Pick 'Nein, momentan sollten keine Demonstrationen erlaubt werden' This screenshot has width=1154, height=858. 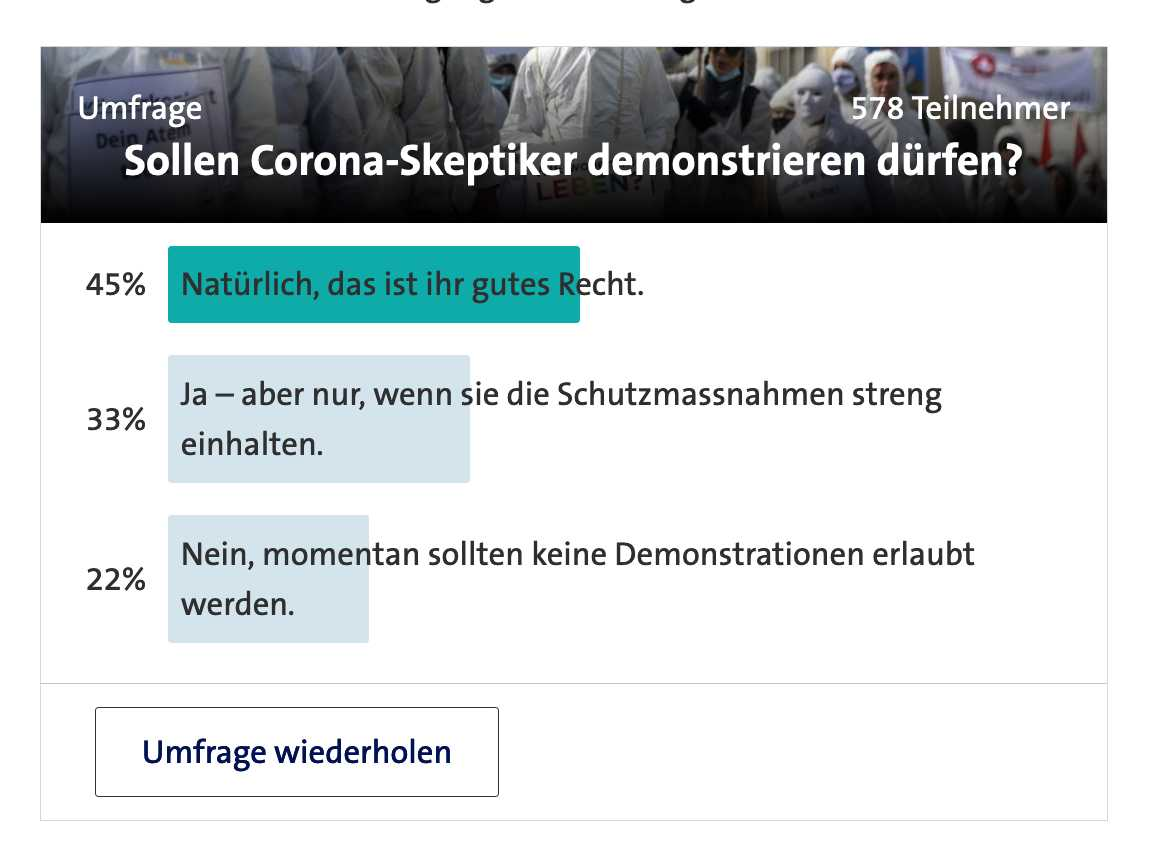pos(578,578)
